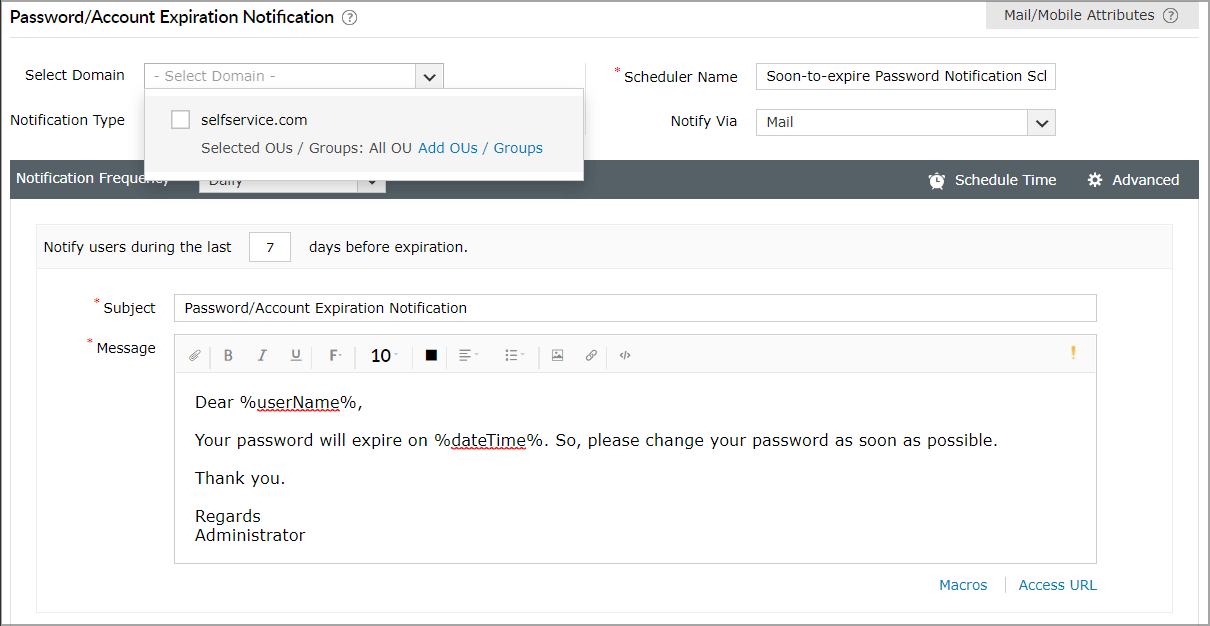
Task: Open Advanced settings with gear icon
Action: 1133,180
